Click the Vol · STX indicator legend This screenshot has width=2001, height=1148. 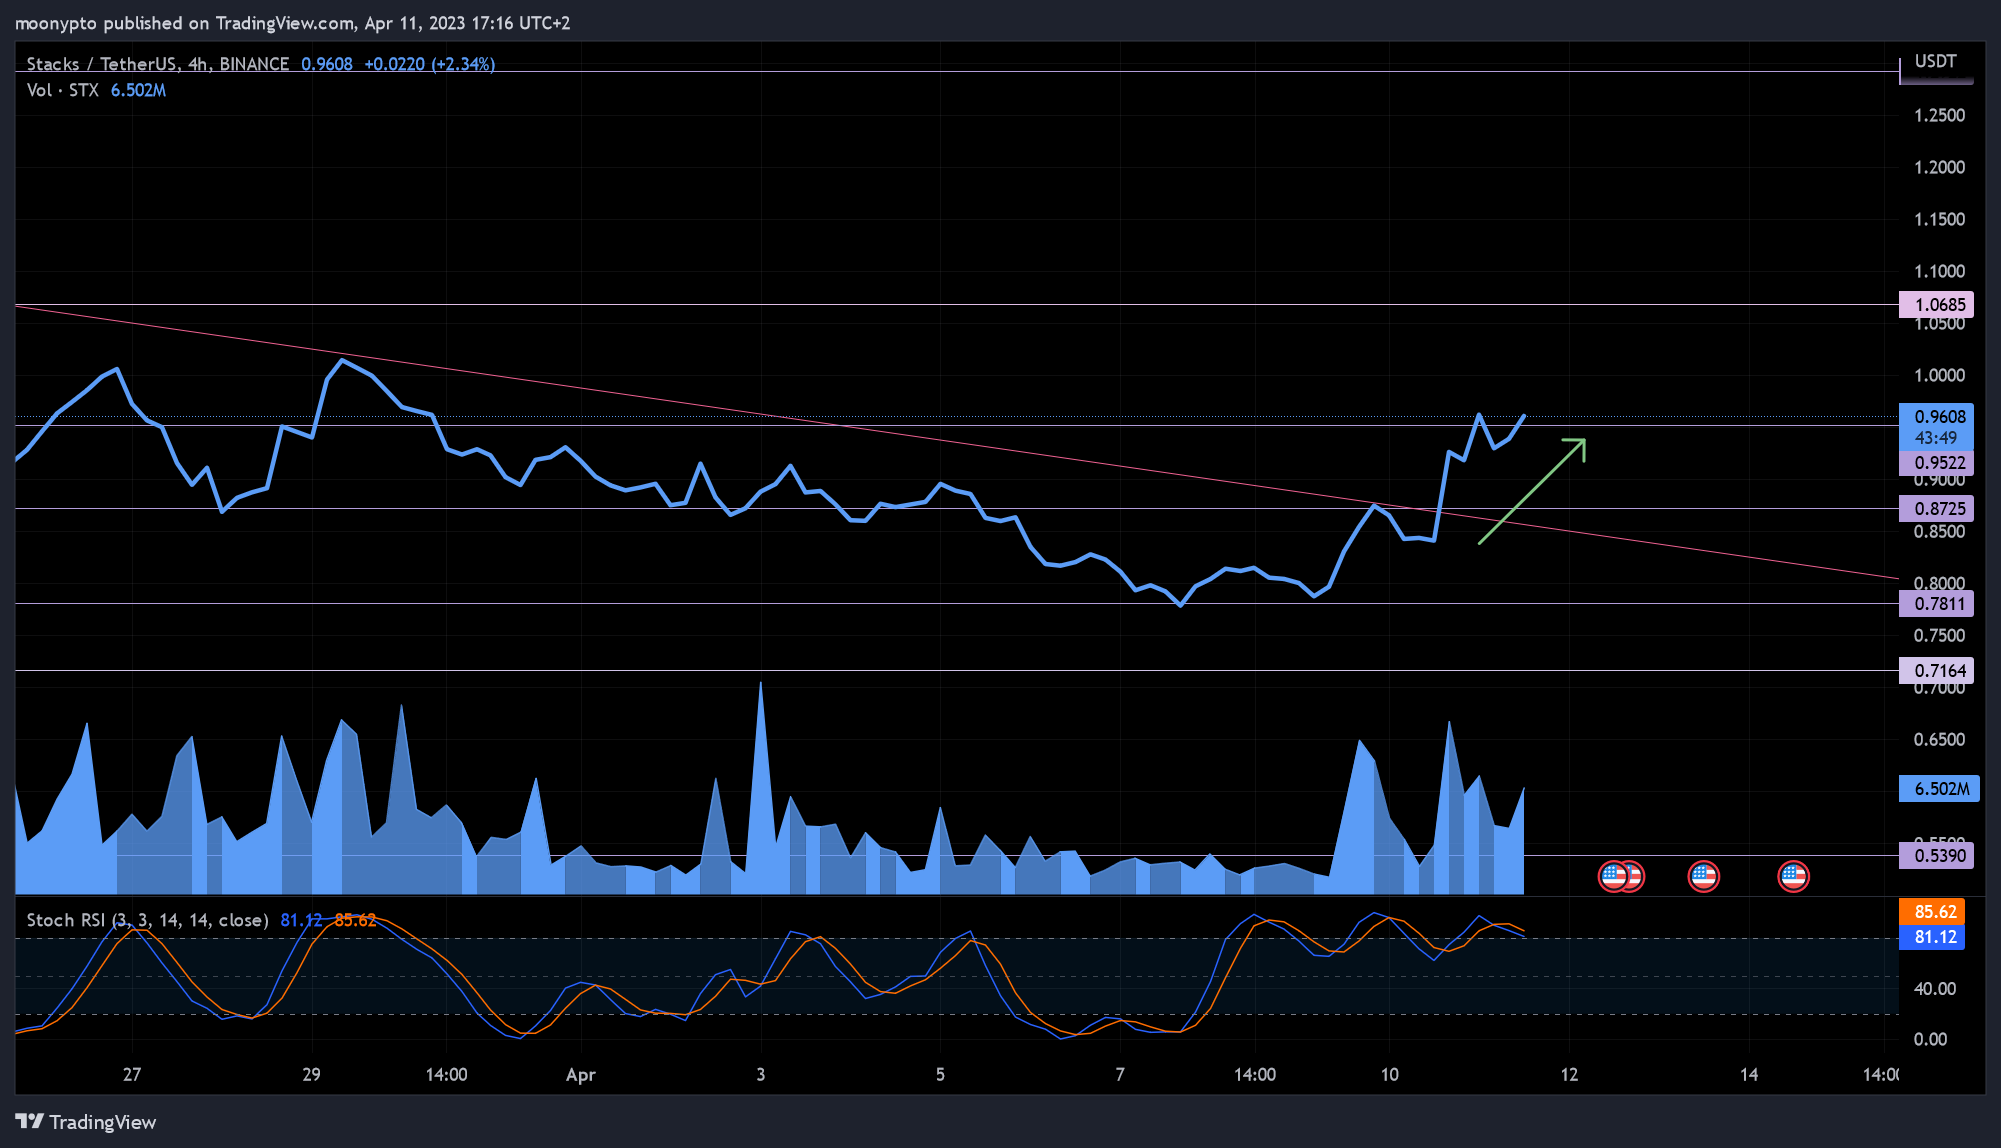point(62,90)
